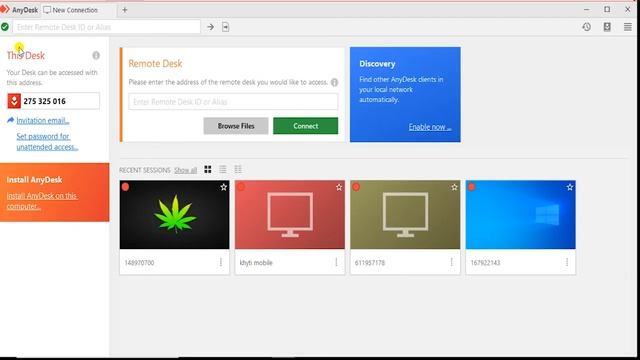Focus the top address bar input field
The height and width of the screenshot is (360, 640).
(106, 27)
